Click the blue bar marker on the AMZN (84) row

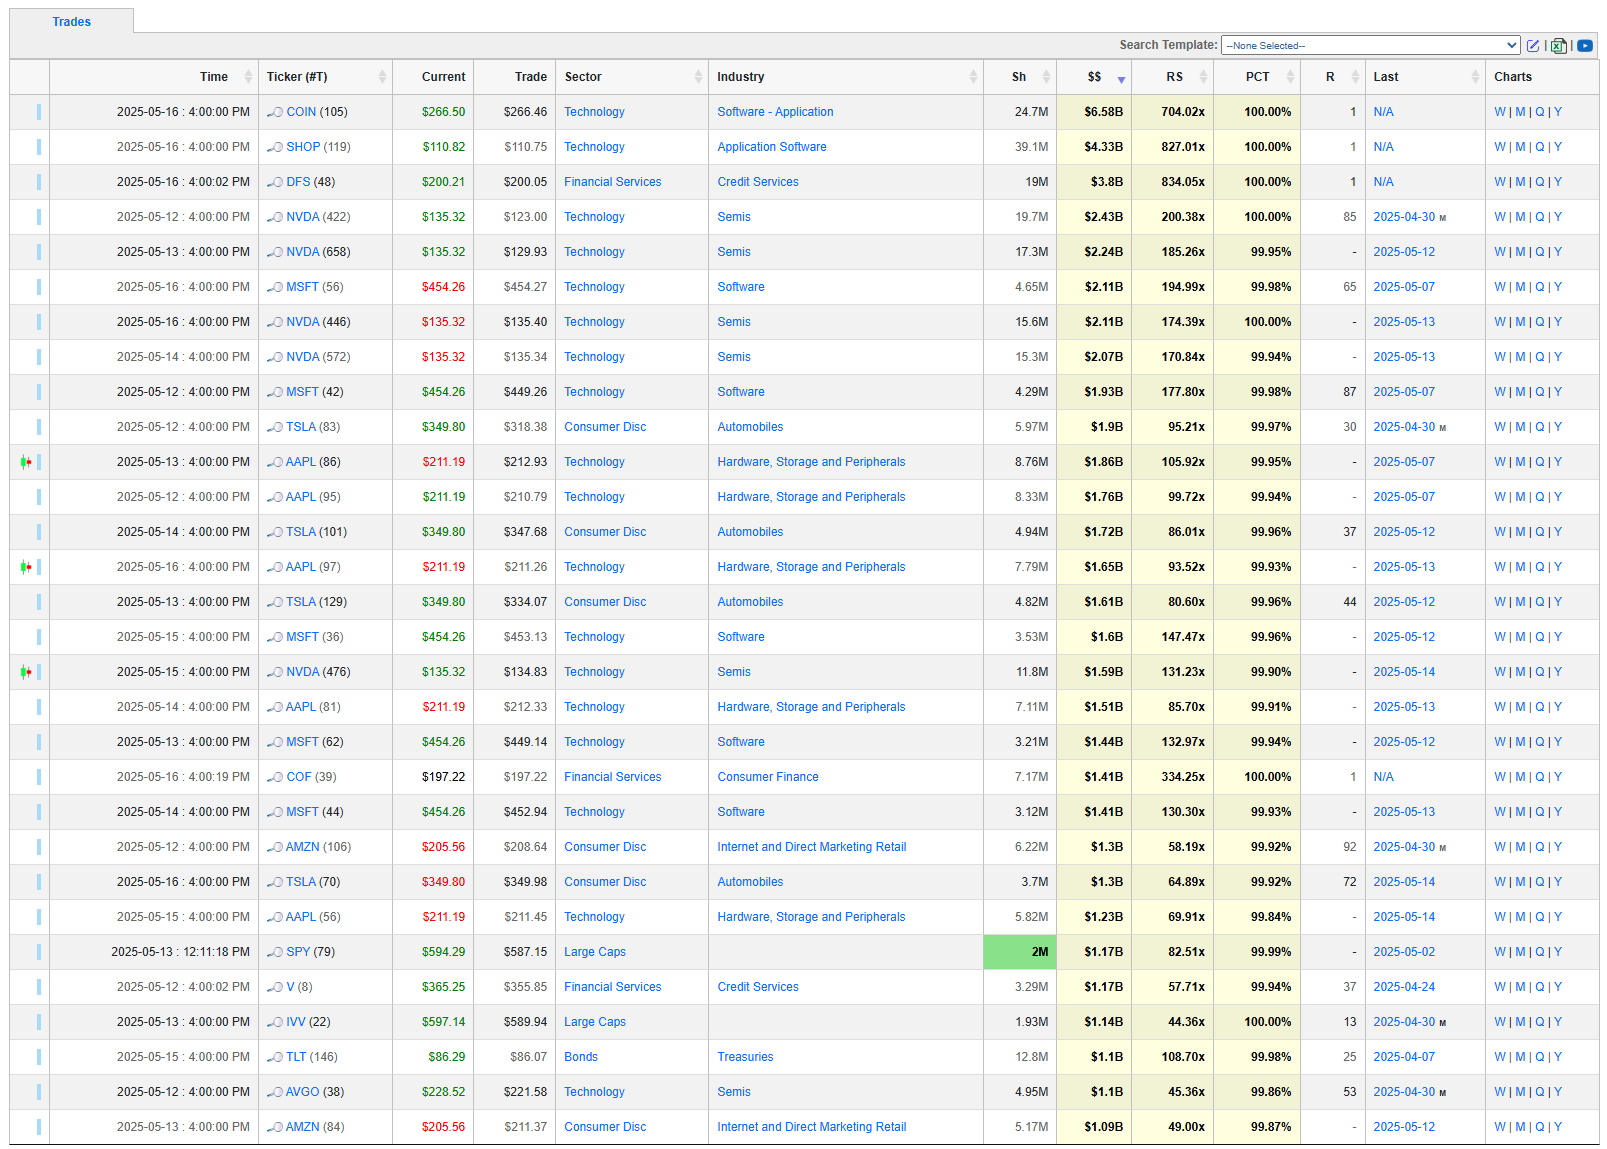click(x=39, y=1127)
